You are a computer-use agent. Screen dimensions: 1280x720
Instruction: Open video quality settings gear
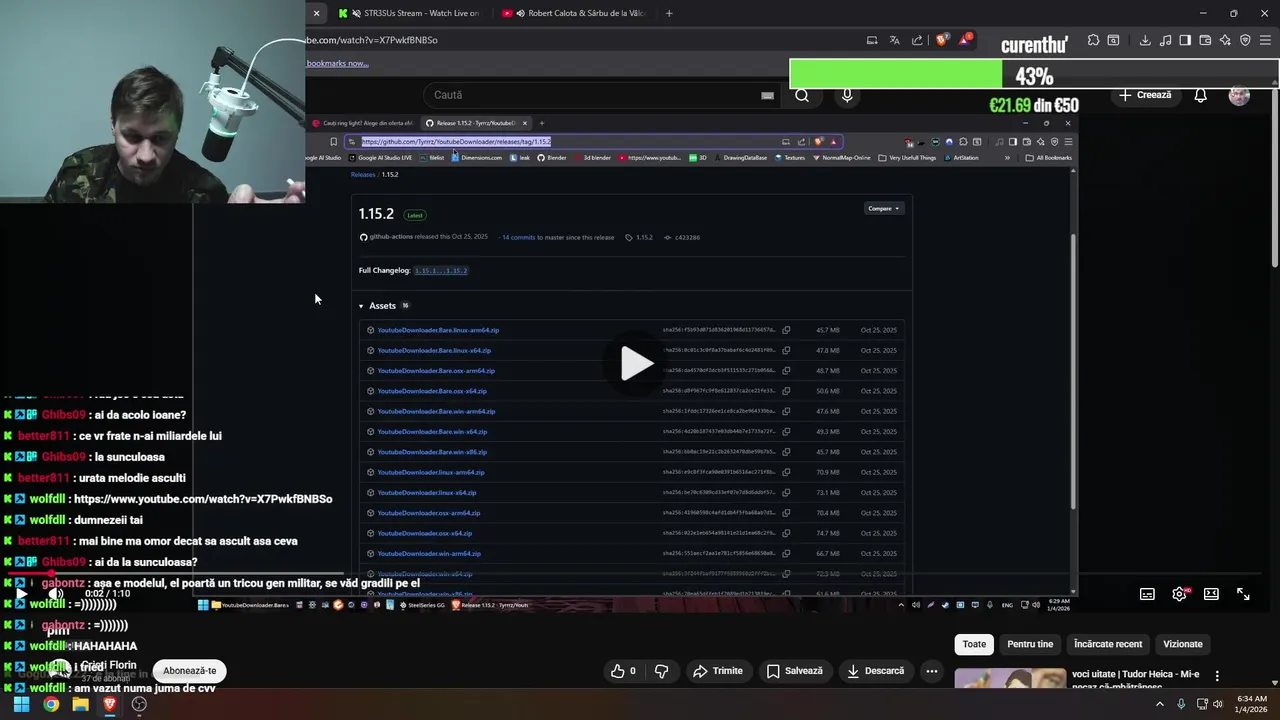click(x=1180, y=594)
